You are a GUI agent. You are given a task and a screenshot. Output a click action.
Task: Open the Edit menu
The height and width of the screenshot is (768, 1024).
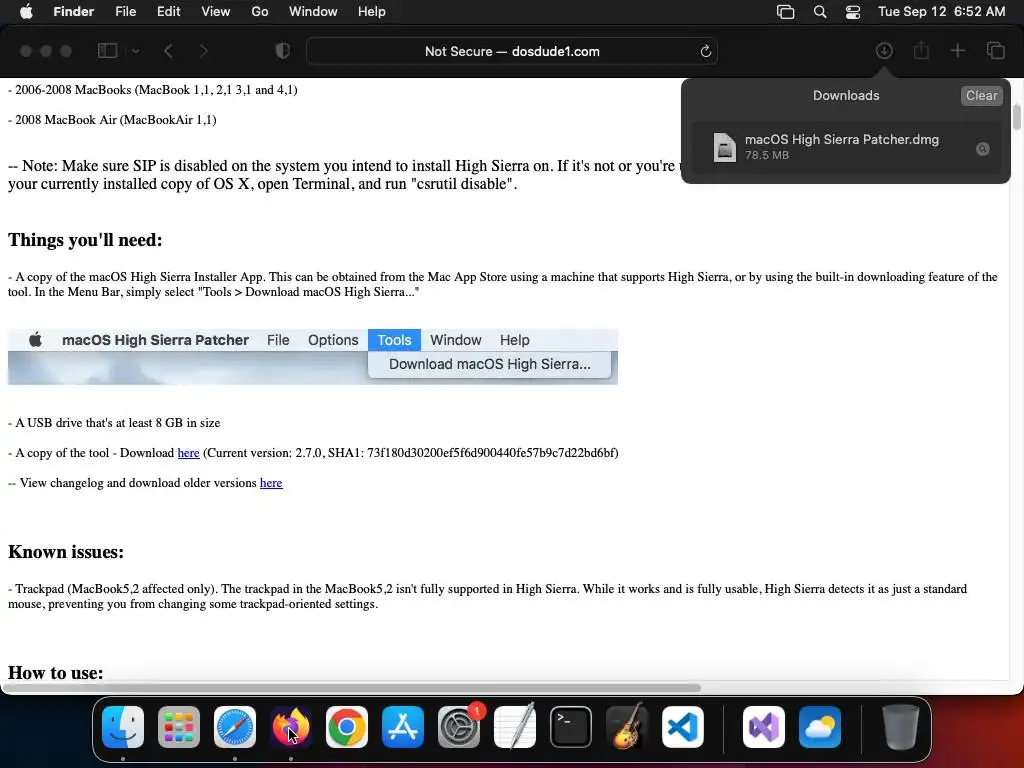point(168,12)
